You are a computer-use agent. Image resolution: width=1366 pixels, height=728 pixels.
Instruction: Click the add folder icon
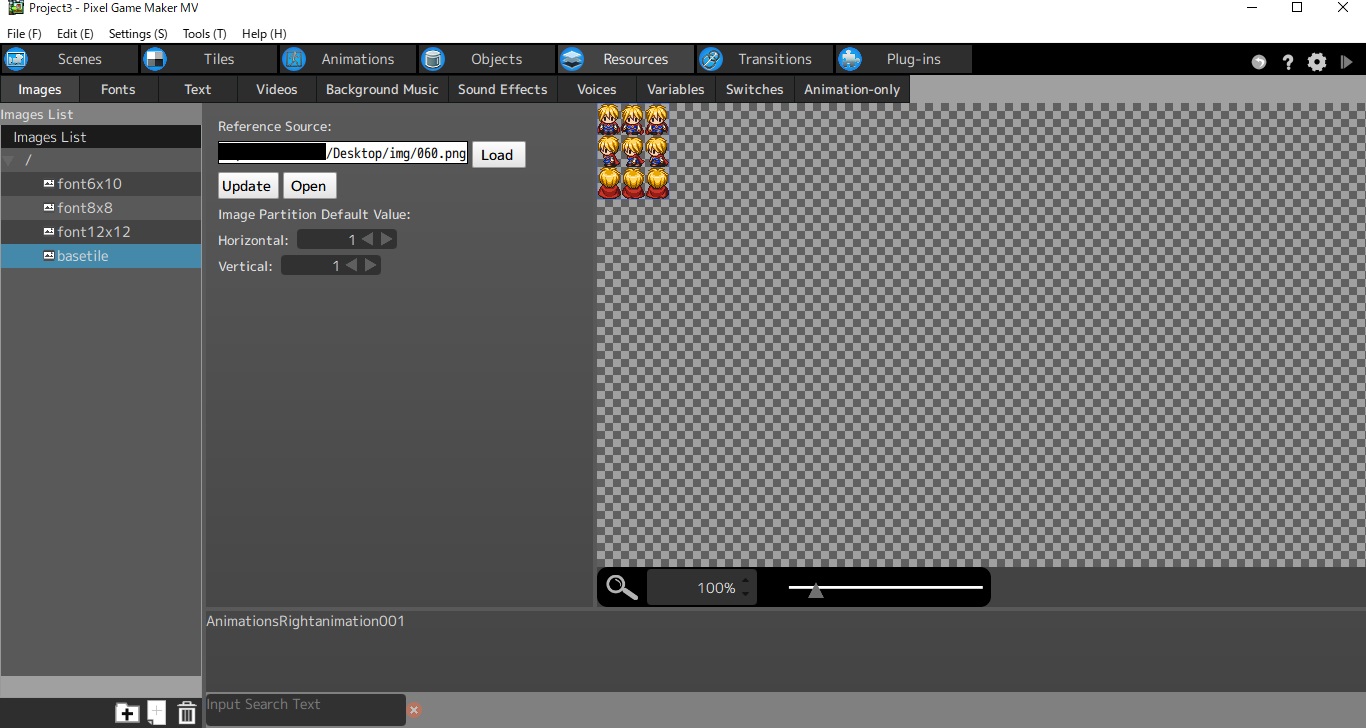[x=127, y=713]
